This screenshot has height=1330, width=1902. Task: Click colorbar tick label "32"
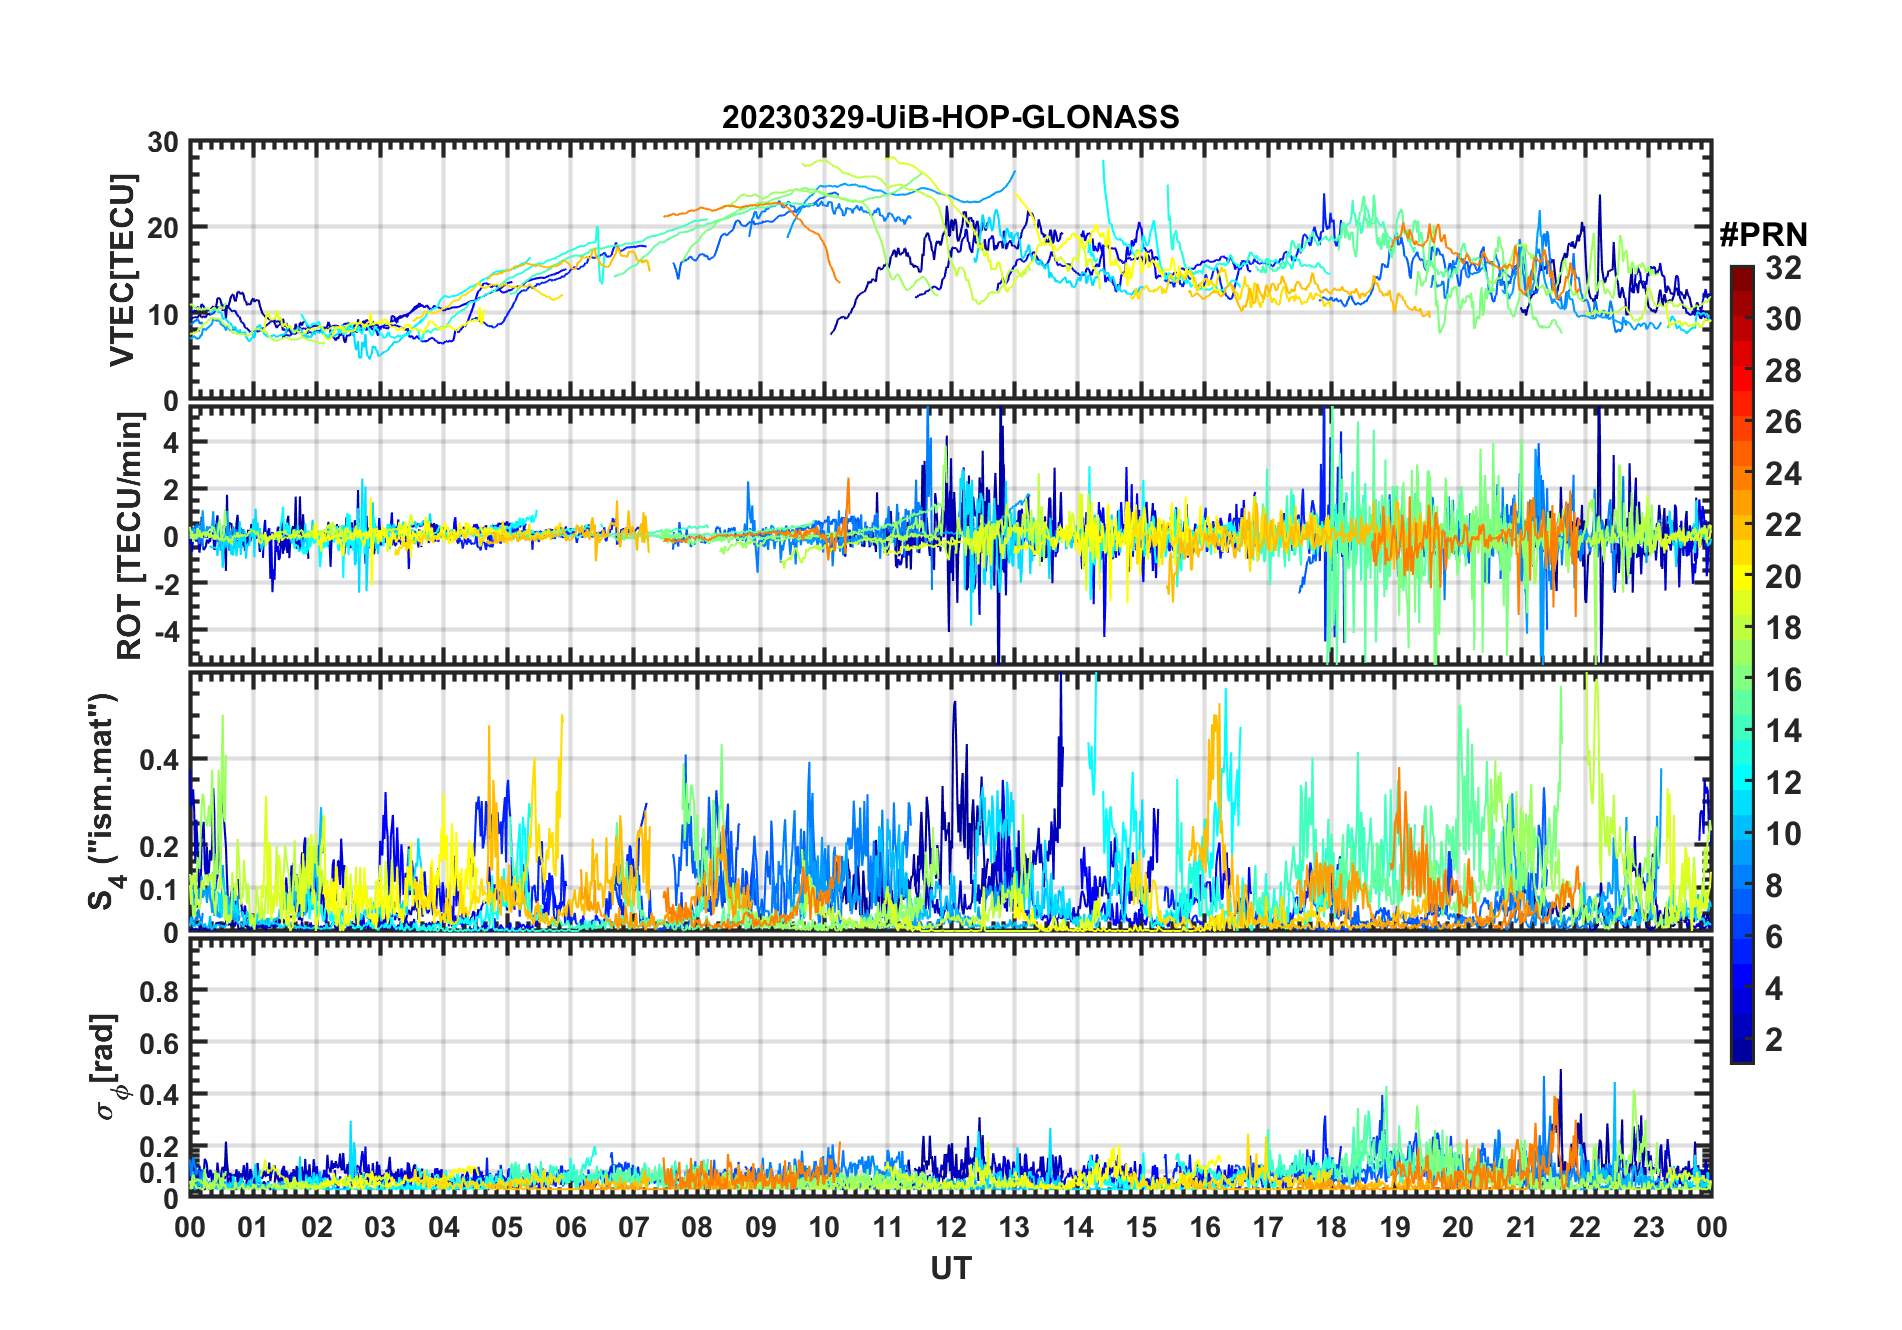click(x=1783, y=268)
